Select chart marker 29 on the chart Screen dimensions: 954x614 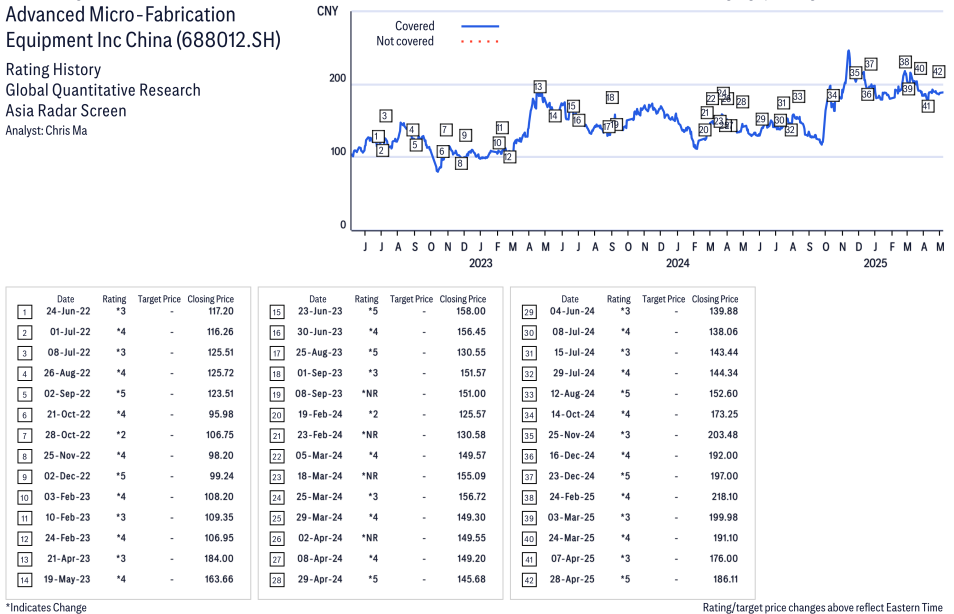762,119
